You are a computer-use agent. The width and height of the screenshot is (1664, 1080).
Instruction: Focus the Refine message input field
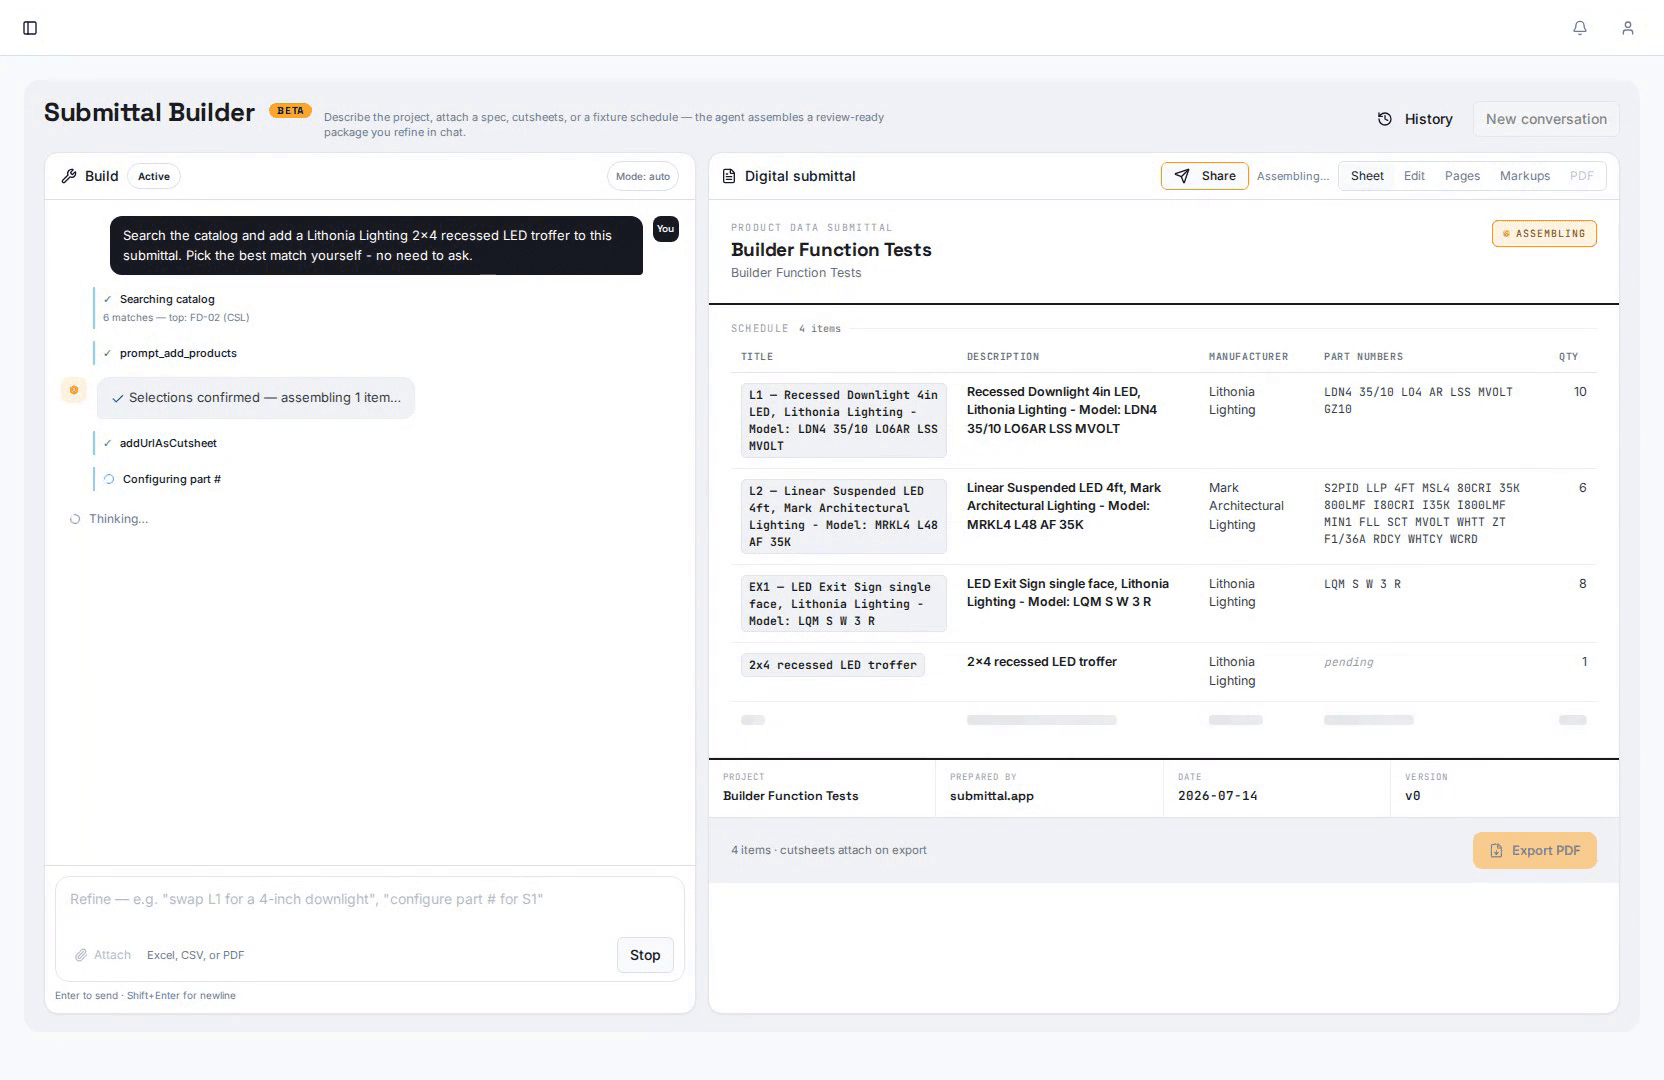pos(370,900)
